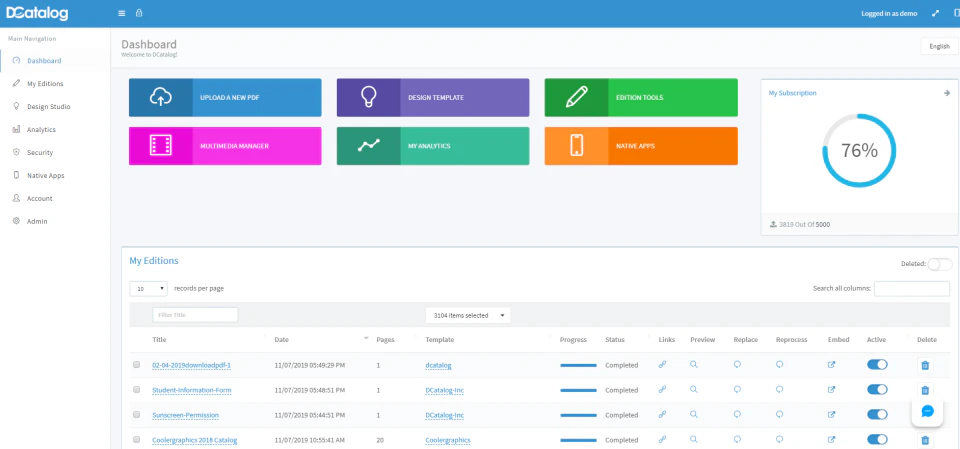Reprocess the Student-Information-Form edition

coord(779,389)
